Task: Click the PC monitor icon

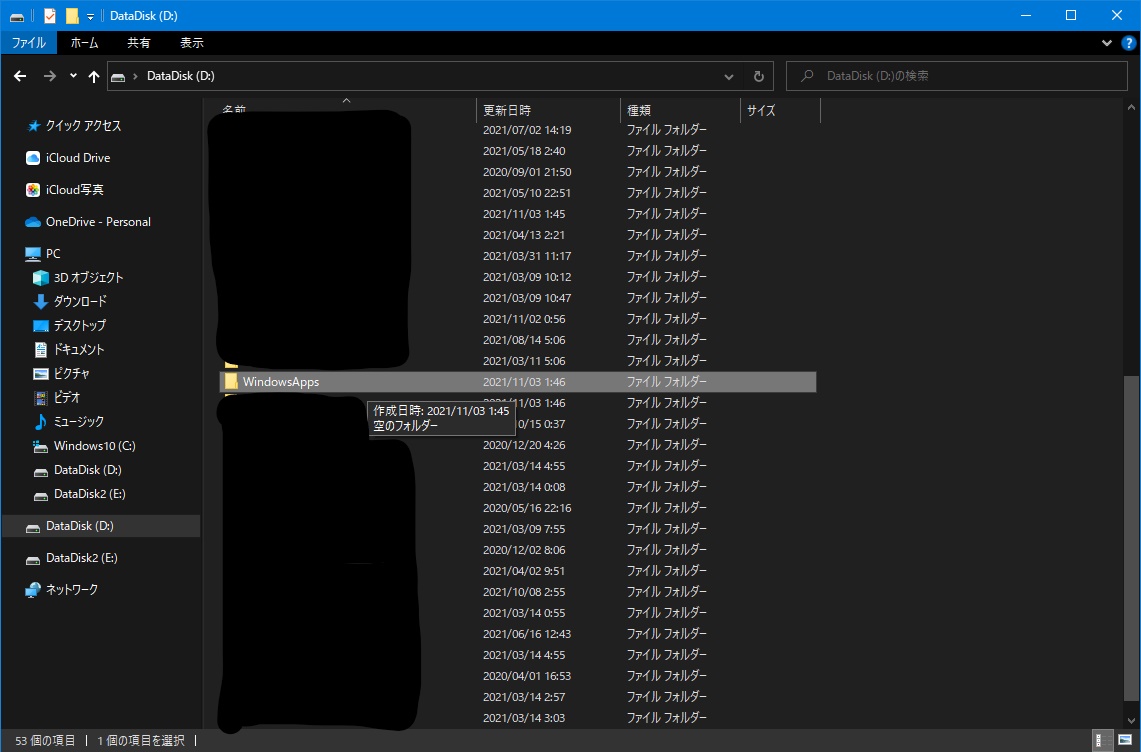Action: pos(33,254)
